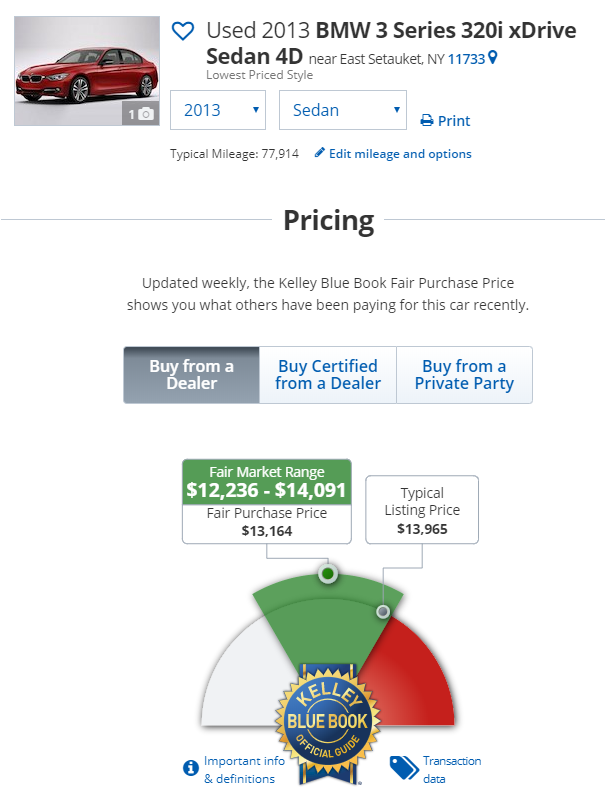The height and width of the screenshot is (792, 605).
Task: Click the transaction data tag icon
Action: (403, 767)
